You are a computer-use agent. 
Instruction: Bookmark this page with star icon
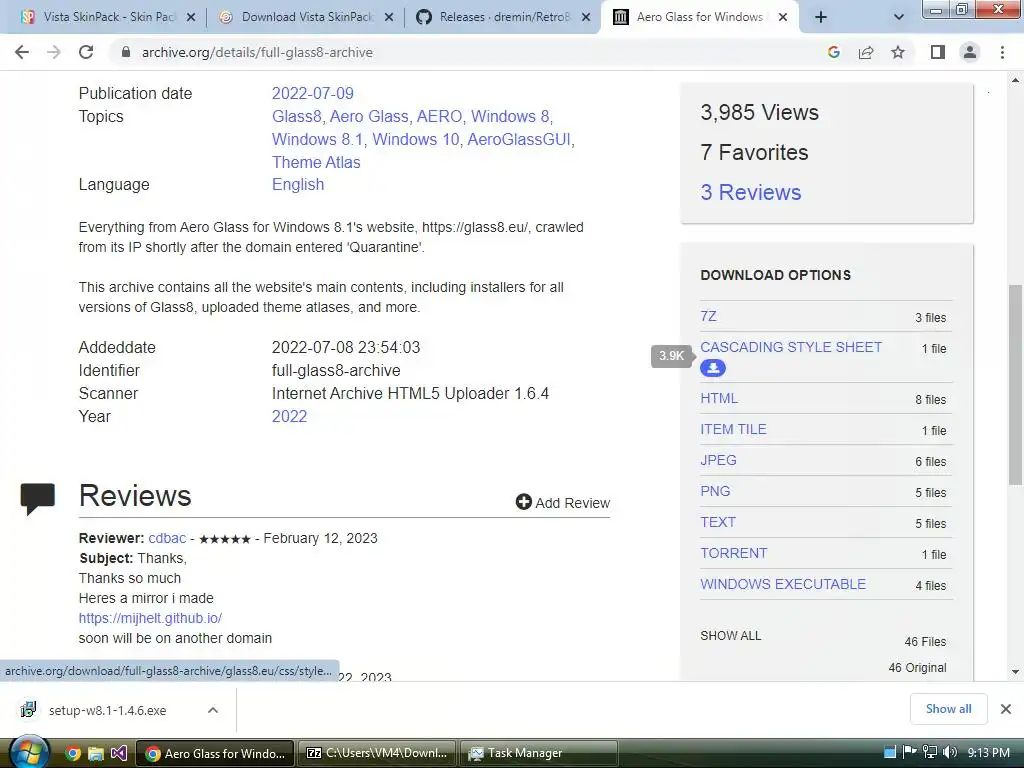[x=898, y=52]
